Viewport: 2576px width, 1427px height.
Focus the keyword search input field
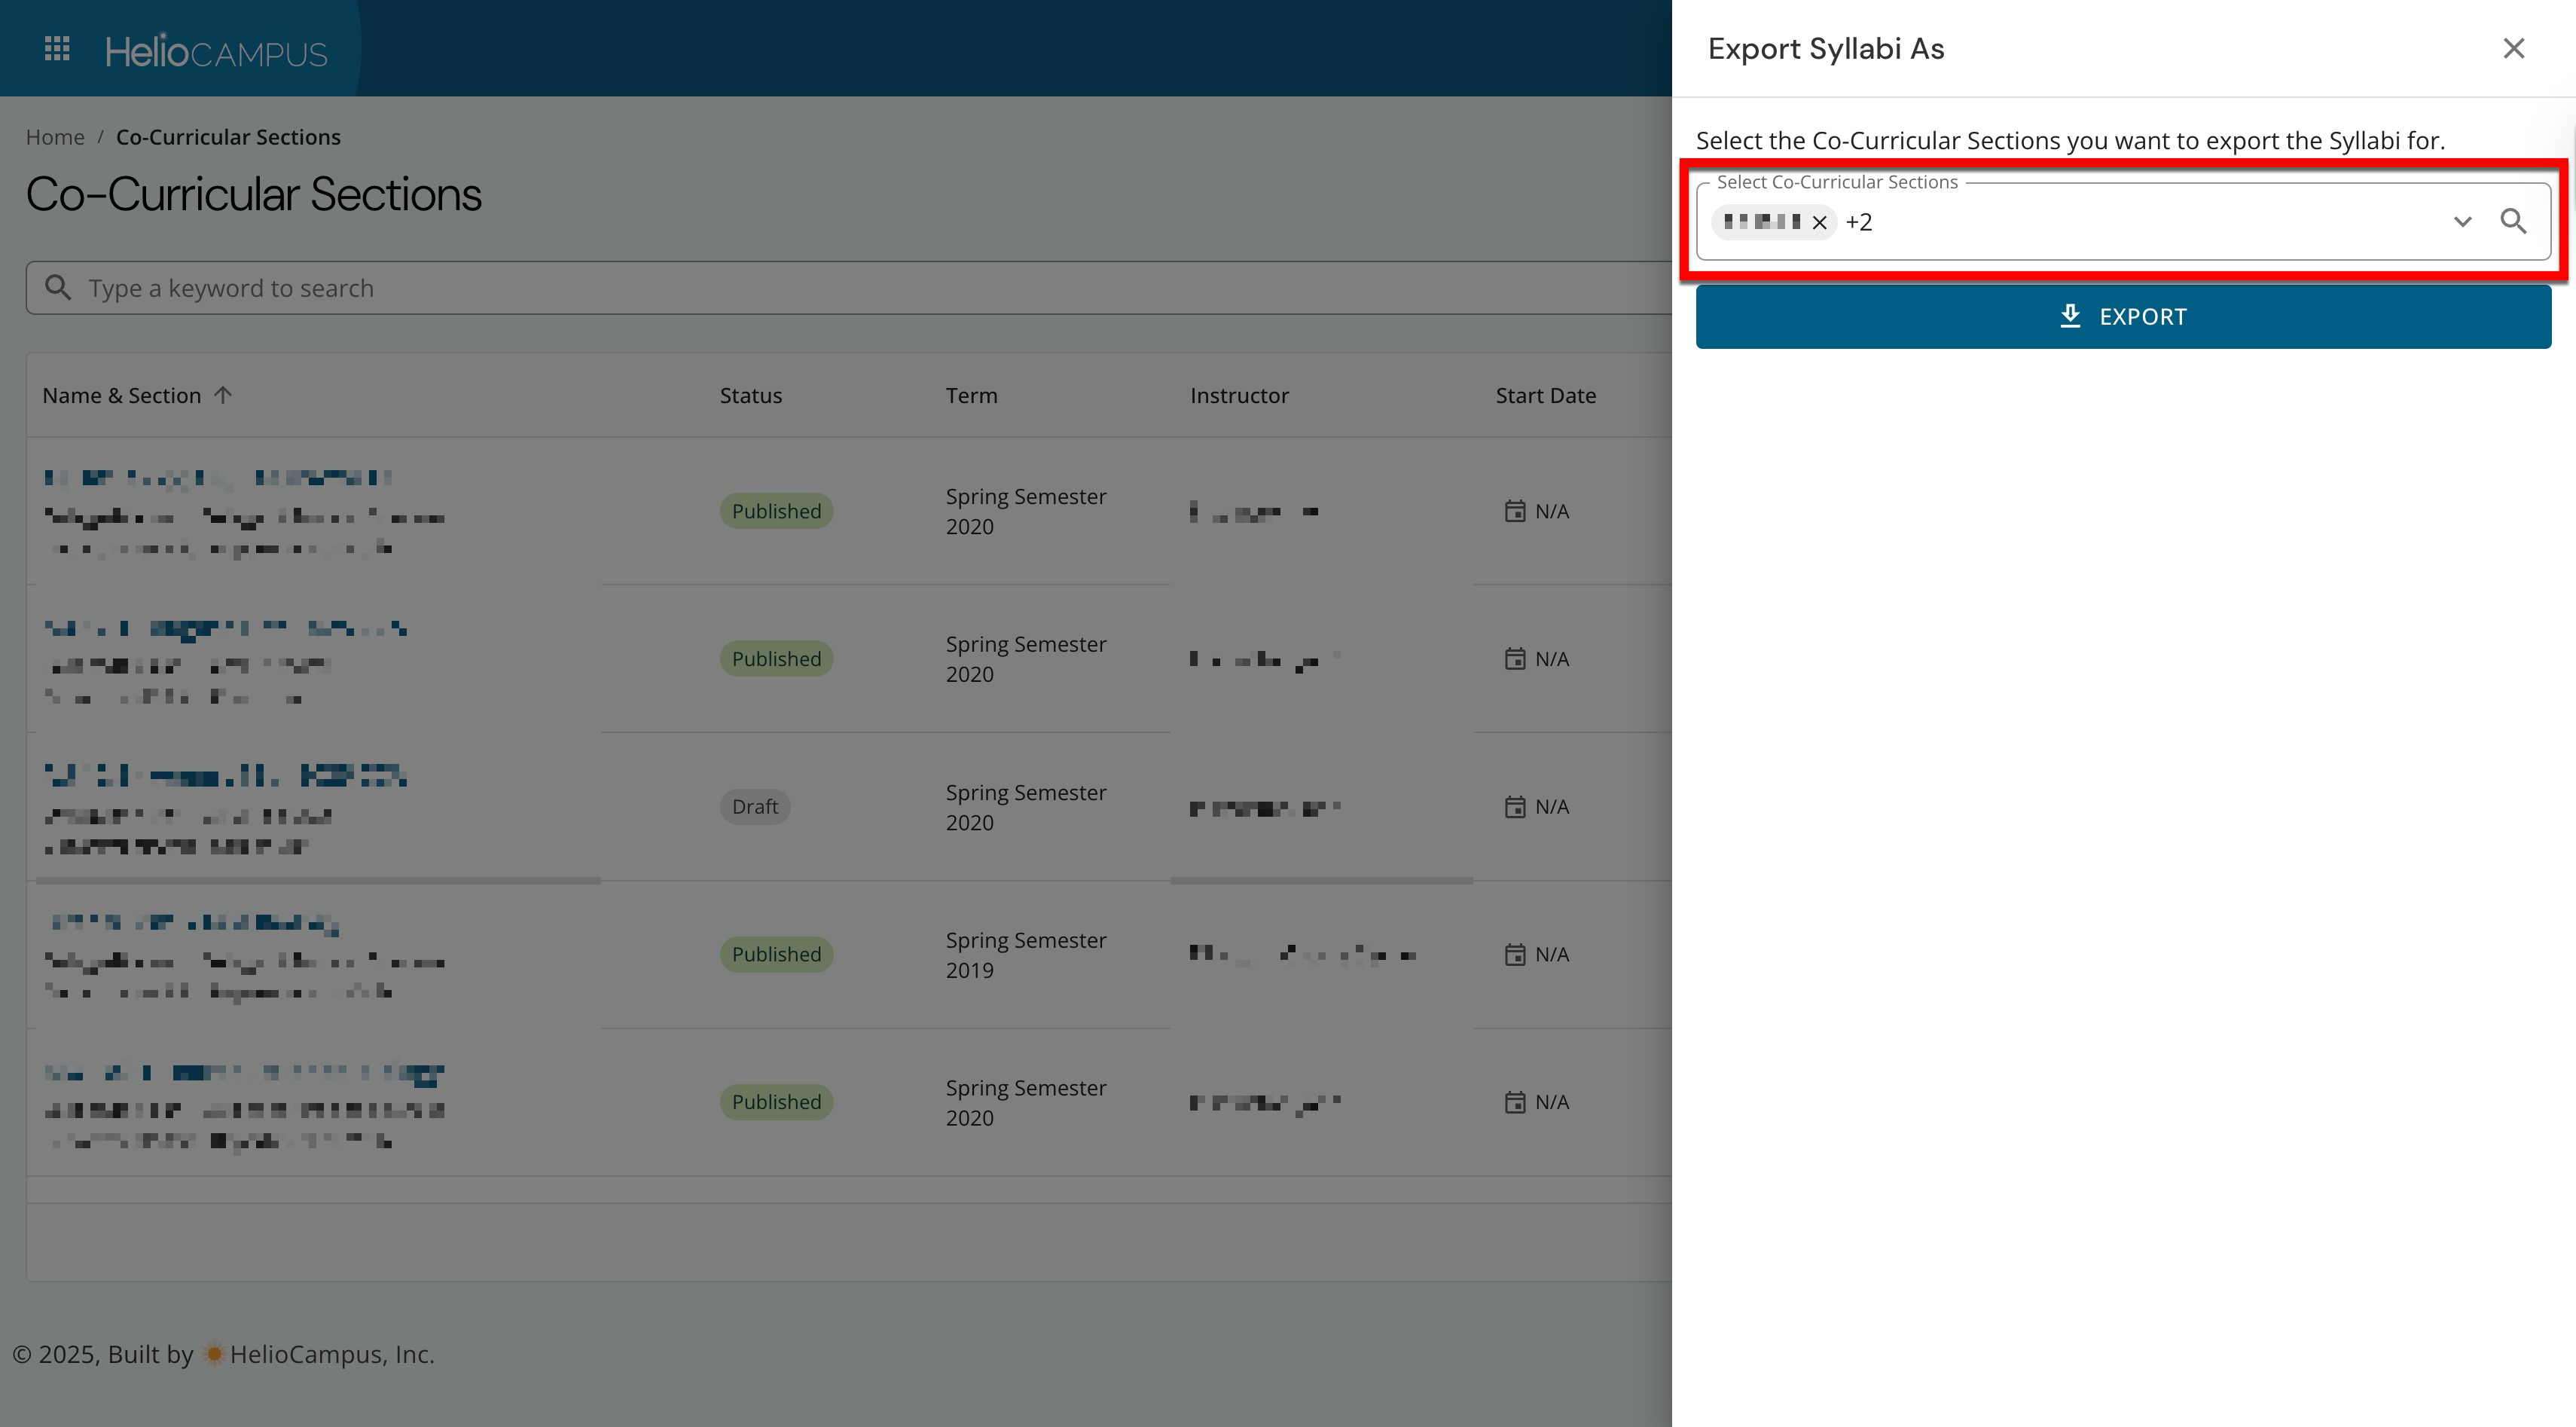pyautogui.click(x=800, y=288)
